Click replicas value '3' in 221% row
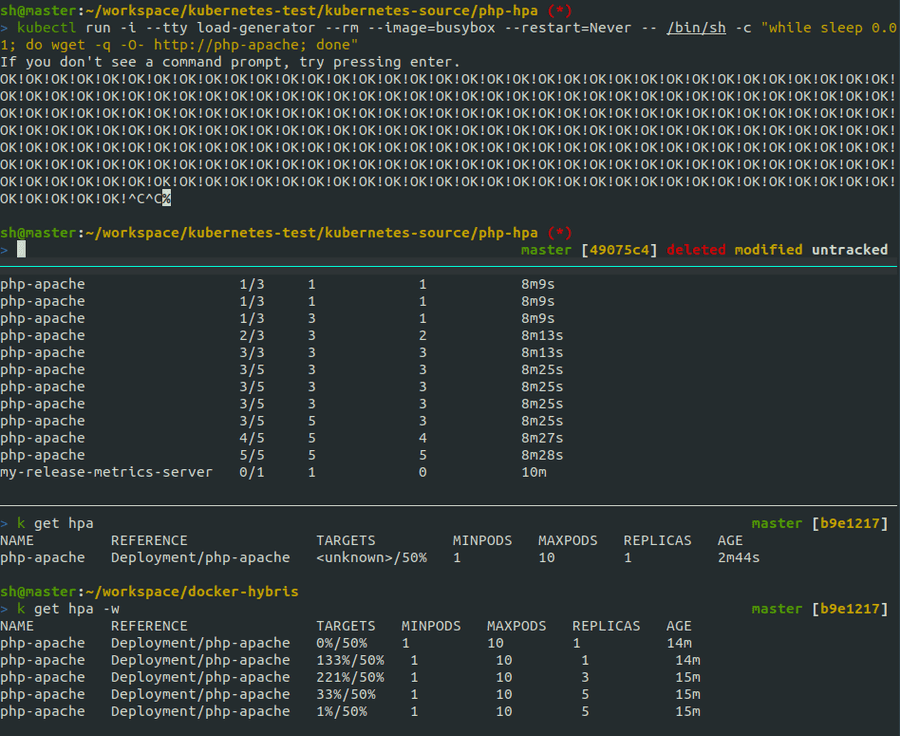This screenshot has width=900, height=736. tap(585, 678)
